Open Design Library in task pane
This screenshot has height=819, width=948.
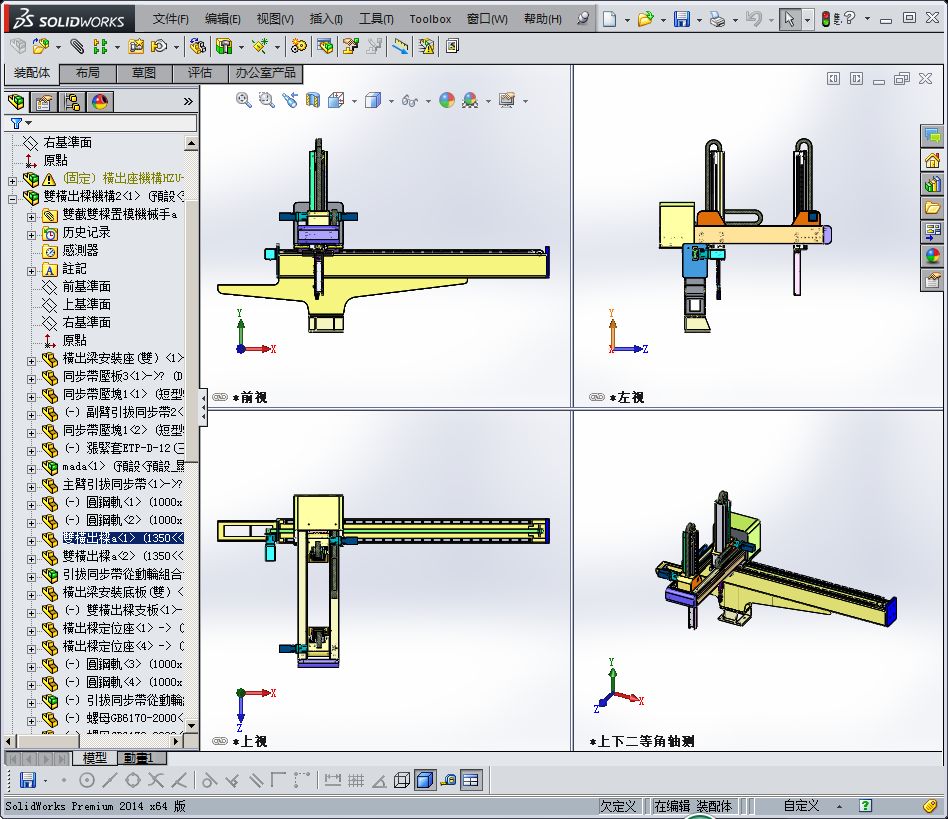pos(932,184)
